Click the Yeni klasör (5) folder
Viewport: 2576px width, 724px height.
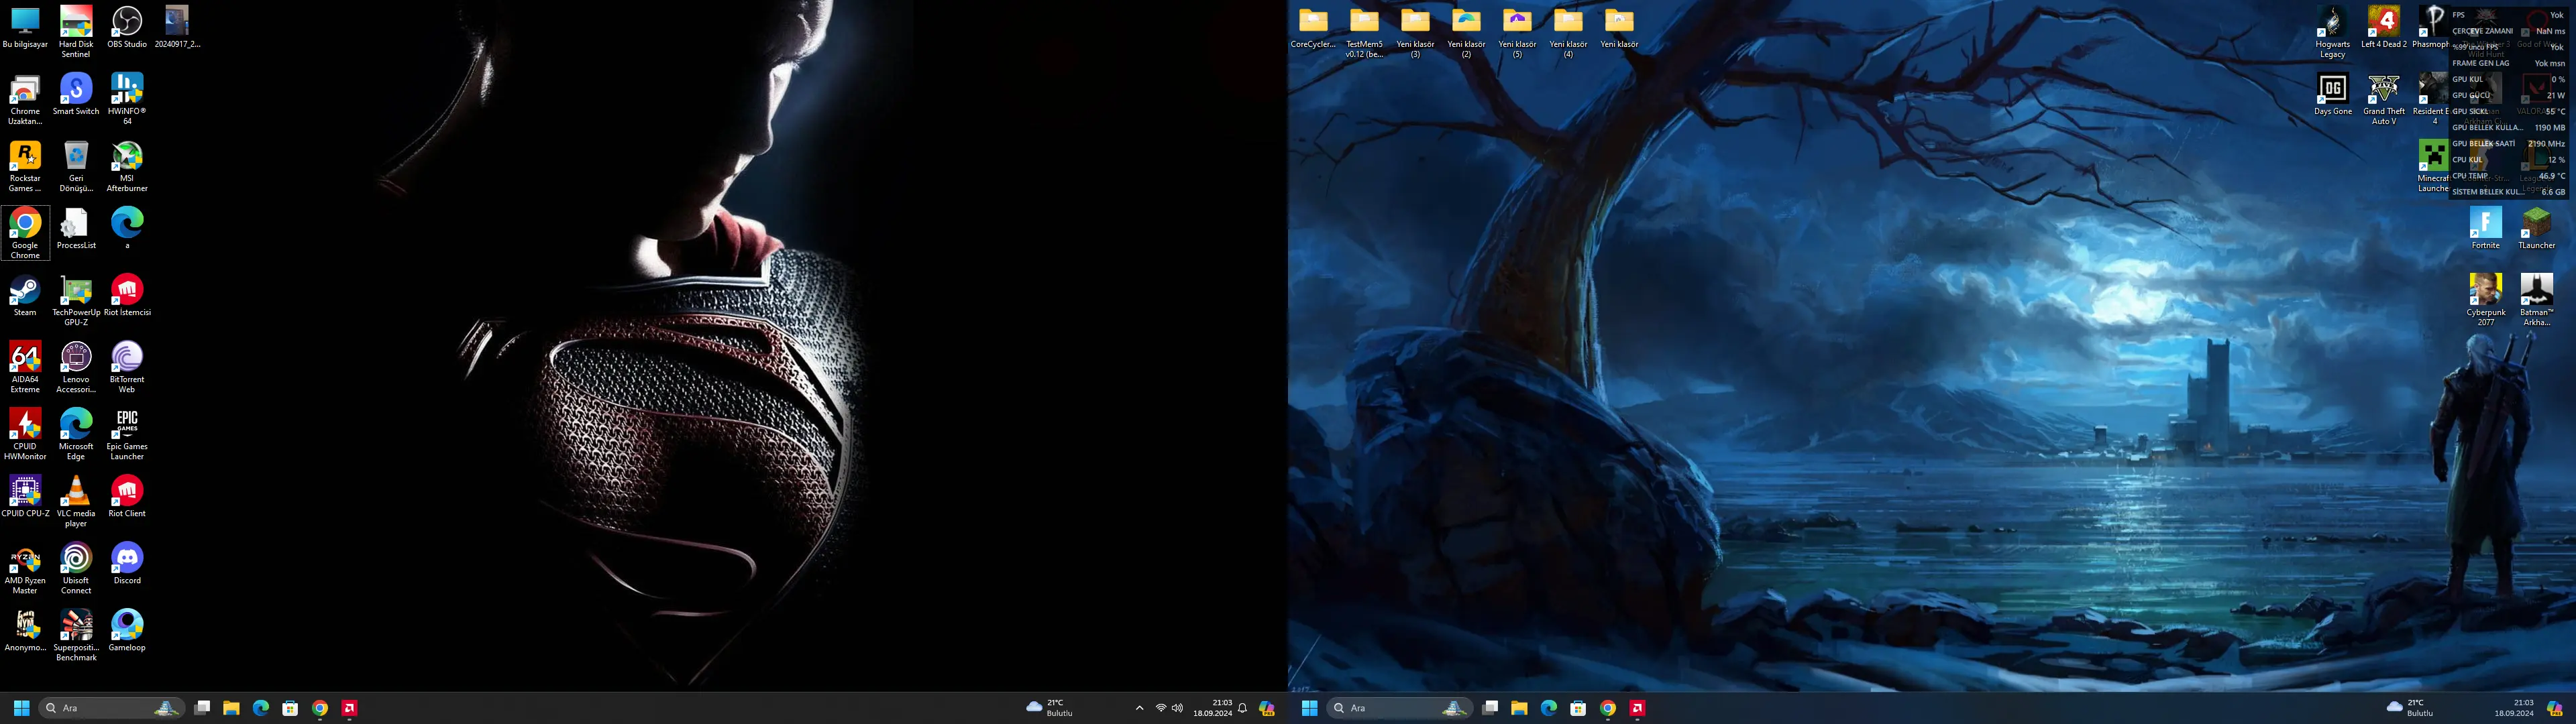pos(1517,32)
